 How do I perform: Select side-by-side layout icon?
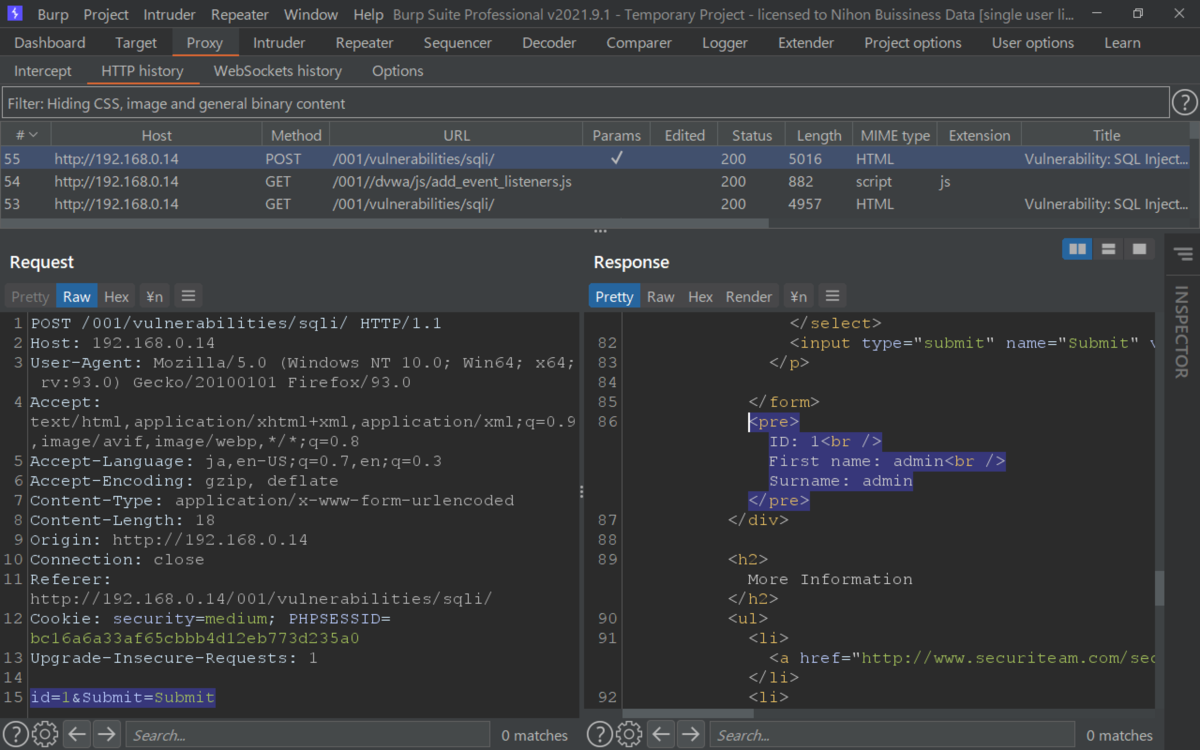1078,249
